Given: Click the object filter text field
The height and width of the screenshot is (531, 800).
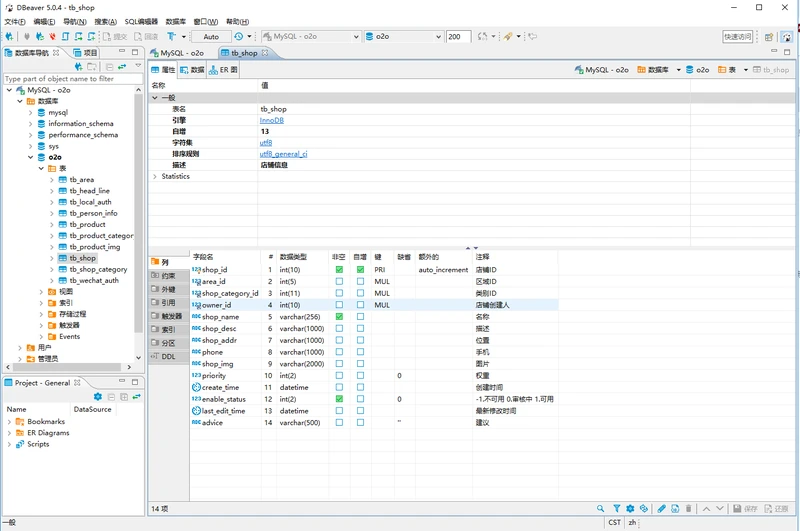Looking at the screenshot, I should [70, 78].
